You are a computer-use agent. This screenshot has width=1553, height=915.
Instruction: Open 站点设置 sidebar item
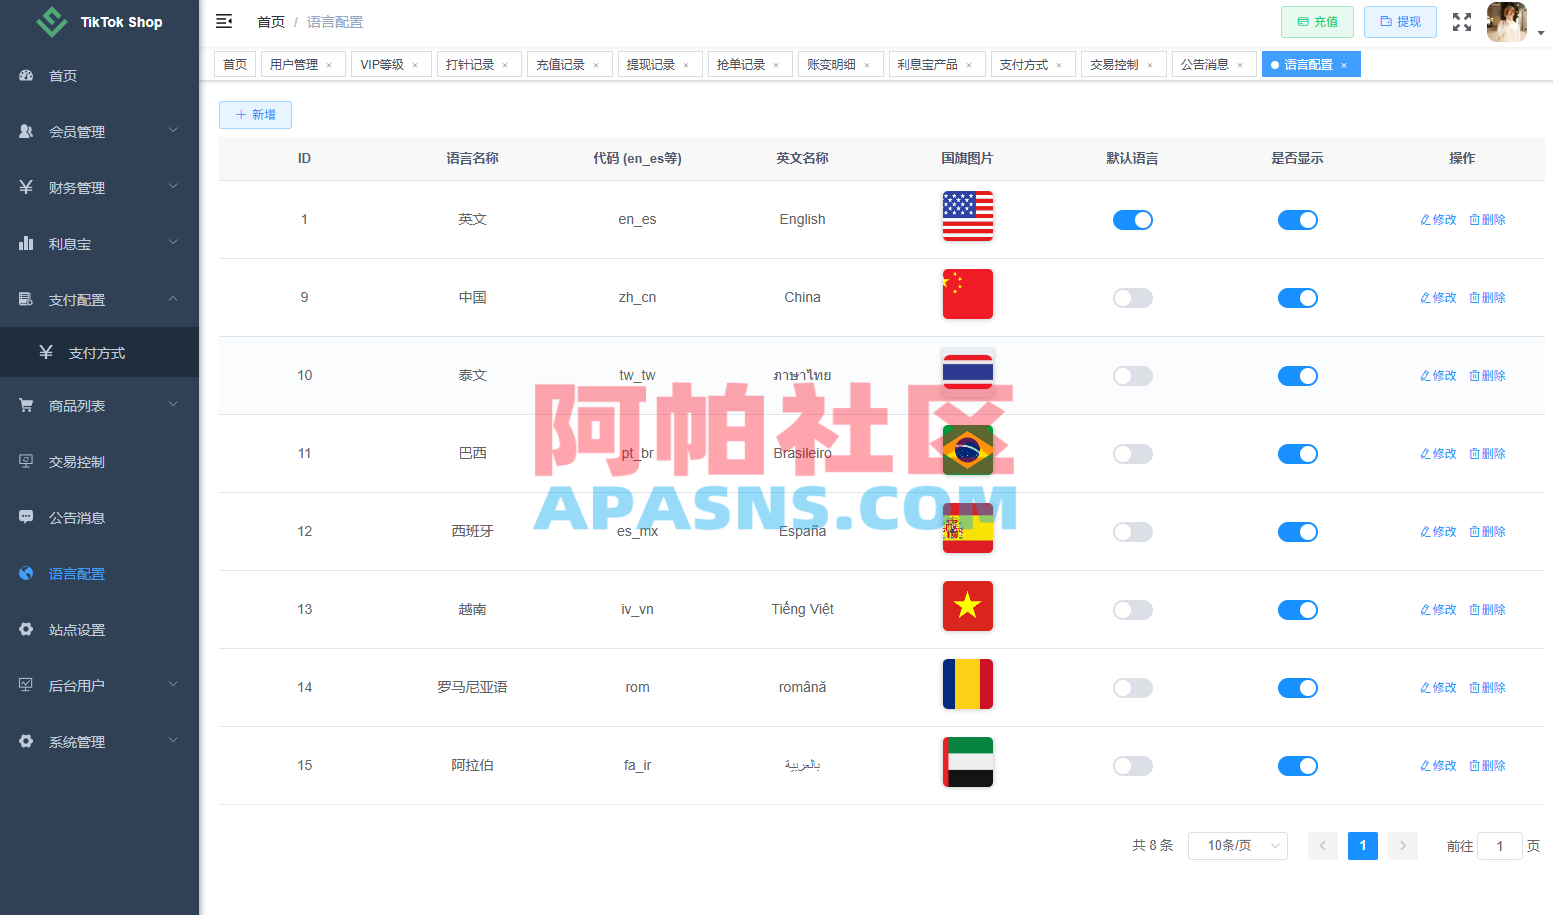coord(99,630)
